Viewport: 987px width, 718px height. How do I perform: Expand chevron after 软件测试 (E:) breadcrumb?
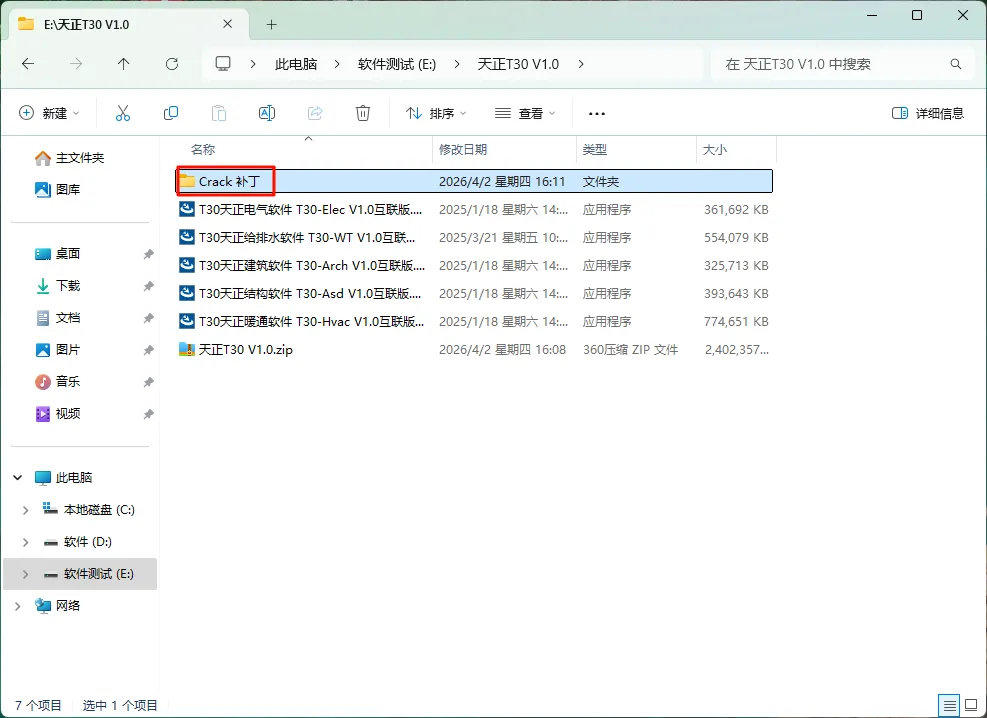click(456, 64)
